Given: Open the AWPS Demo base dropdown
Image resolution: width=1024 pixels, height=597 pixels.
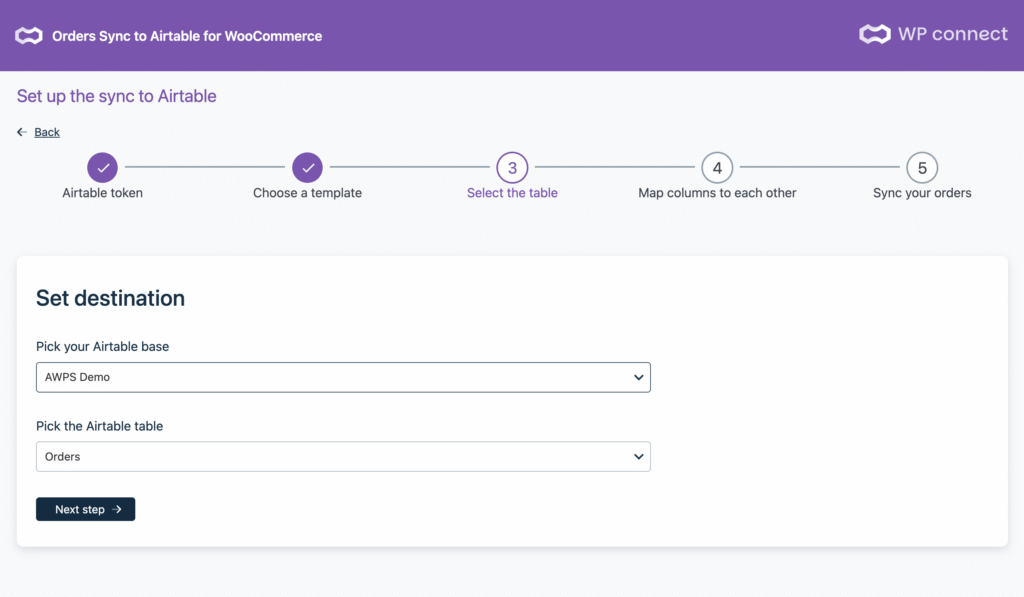Looking at the screenshot, I should (x=342, y=377).
